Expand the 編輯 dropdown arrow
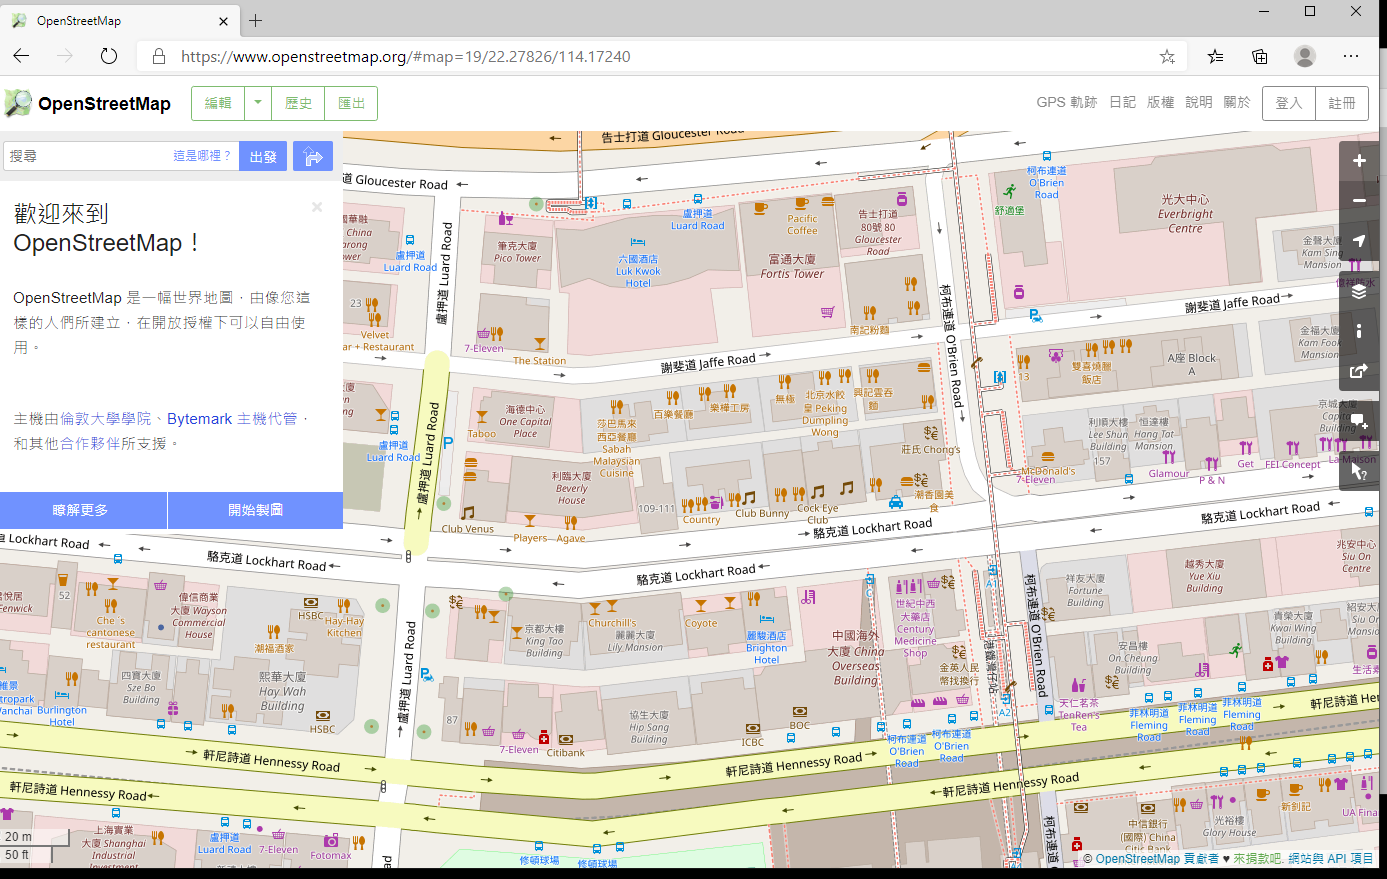The width and height of the screenshot is (1387, 879). pos(258,103)
